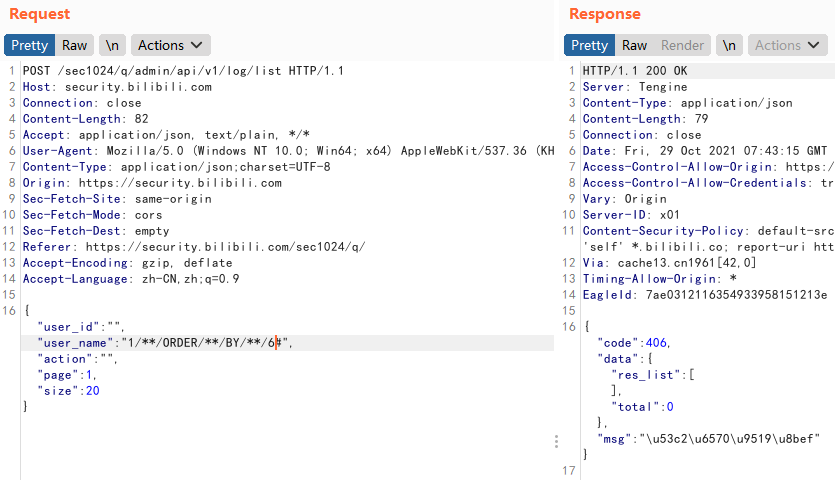Click the size value 20 in the request body
This screenshot has width=835, height=480.
(92, 391)
